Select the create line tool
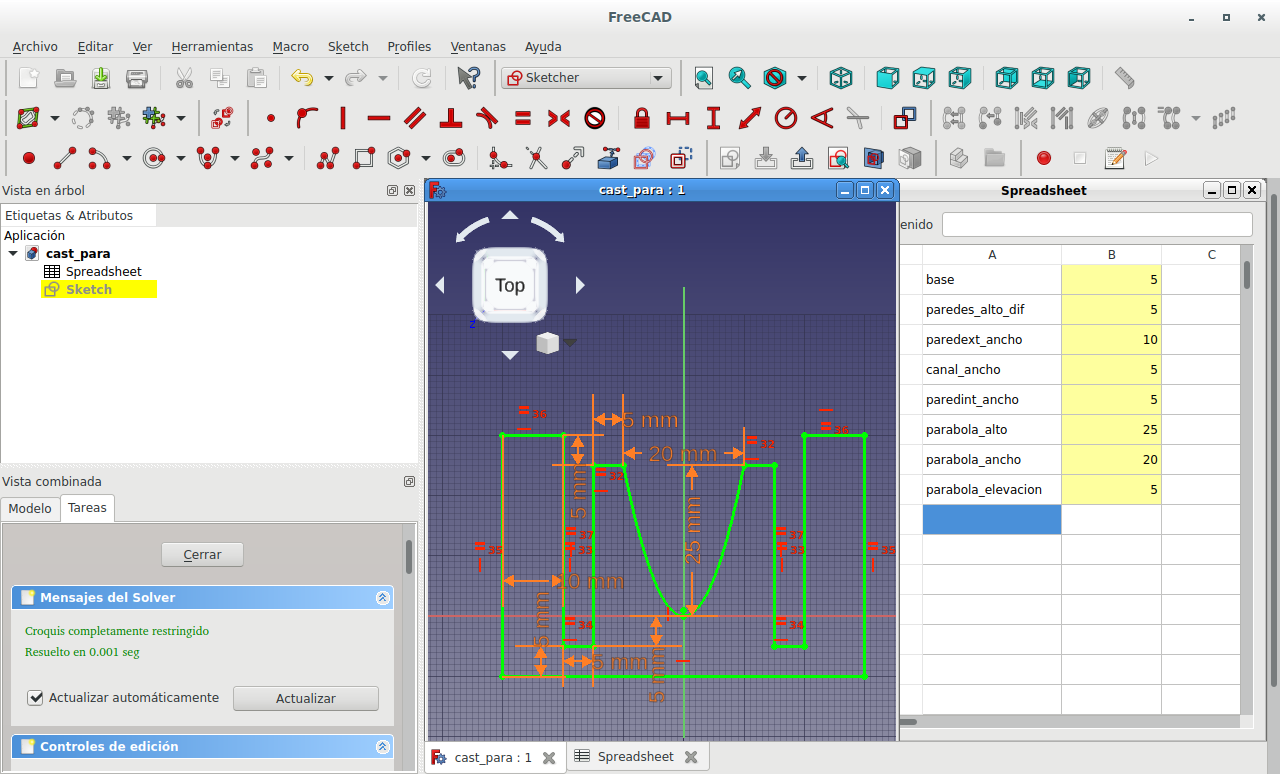Image resolution: width=1280 pixels, height=774 pixels. (65, 158)
